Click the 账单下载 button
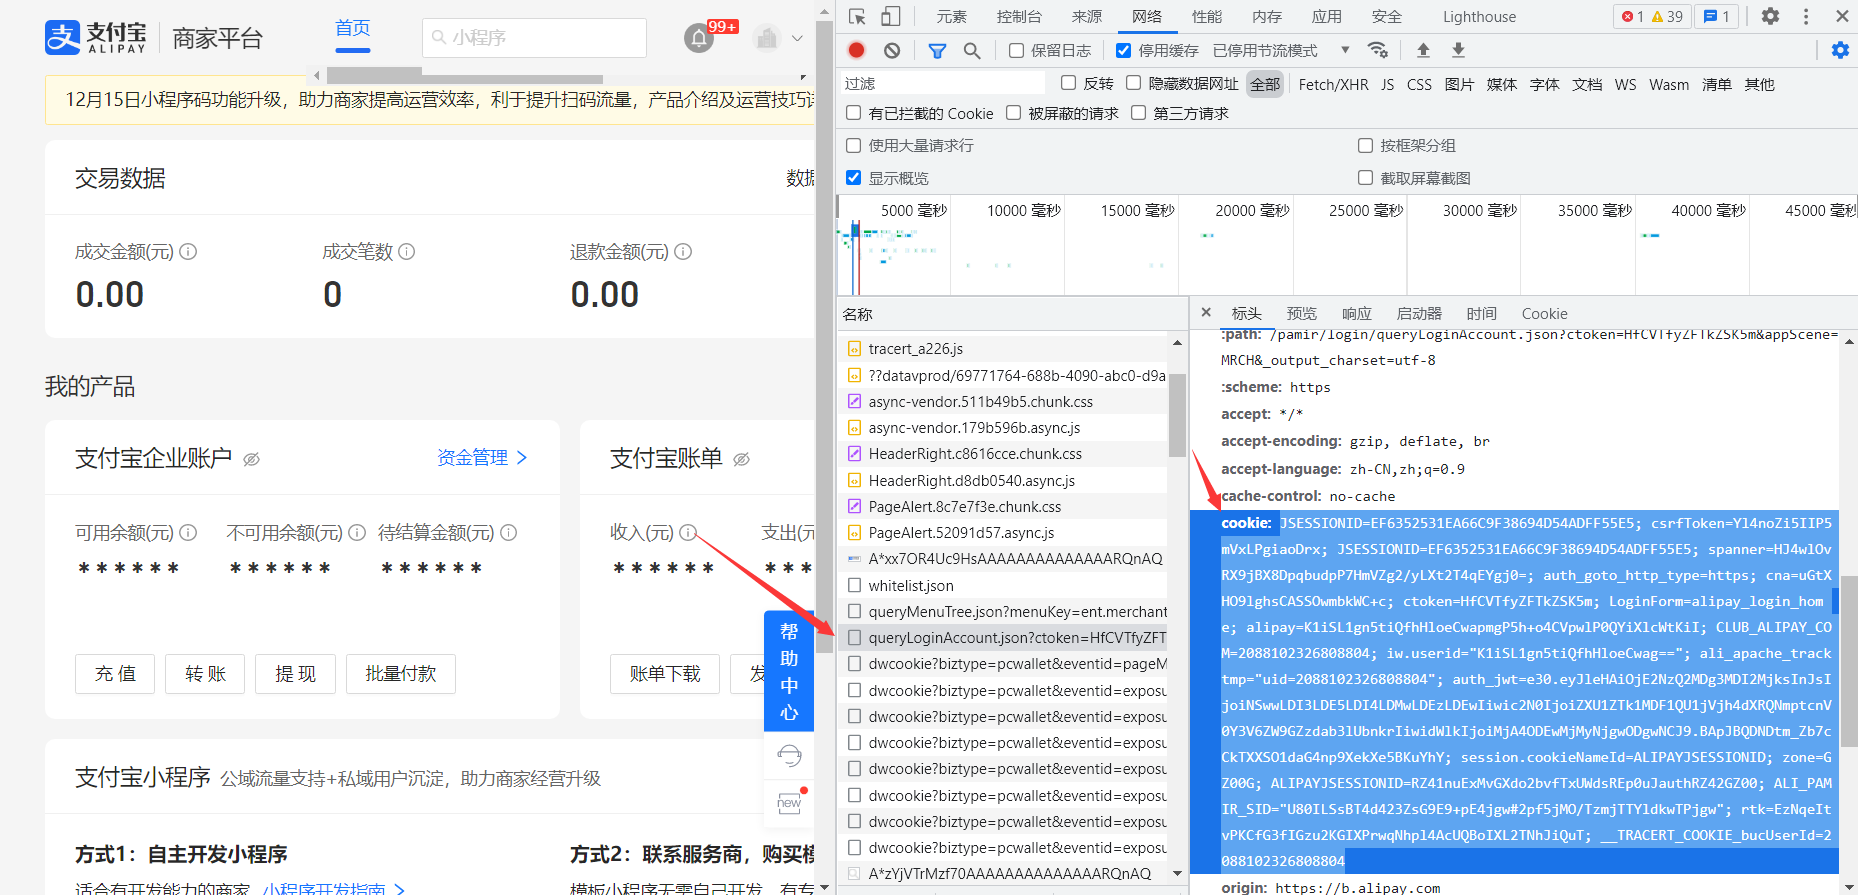Image resolution: width=1858 pixels, height=895 pixels. coord(665,674)
